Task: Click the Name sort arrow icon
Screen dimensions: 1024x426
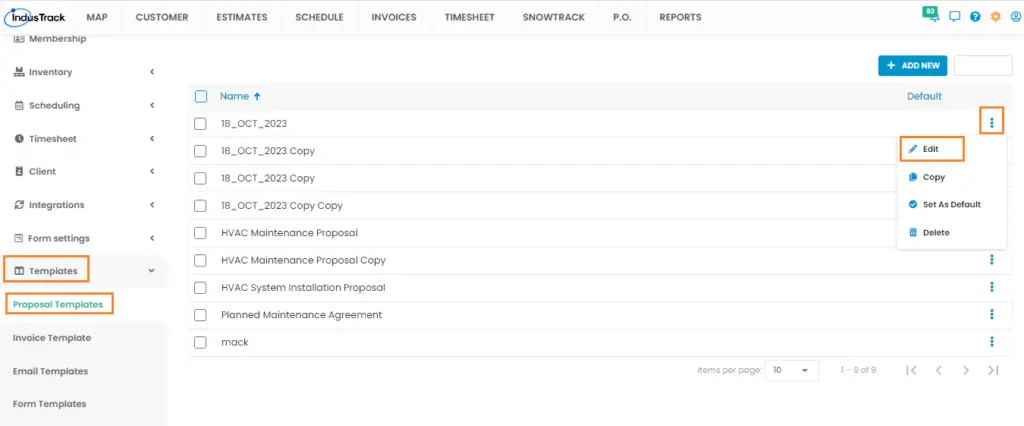Action: pyautogui.click(x=257, y=96)
